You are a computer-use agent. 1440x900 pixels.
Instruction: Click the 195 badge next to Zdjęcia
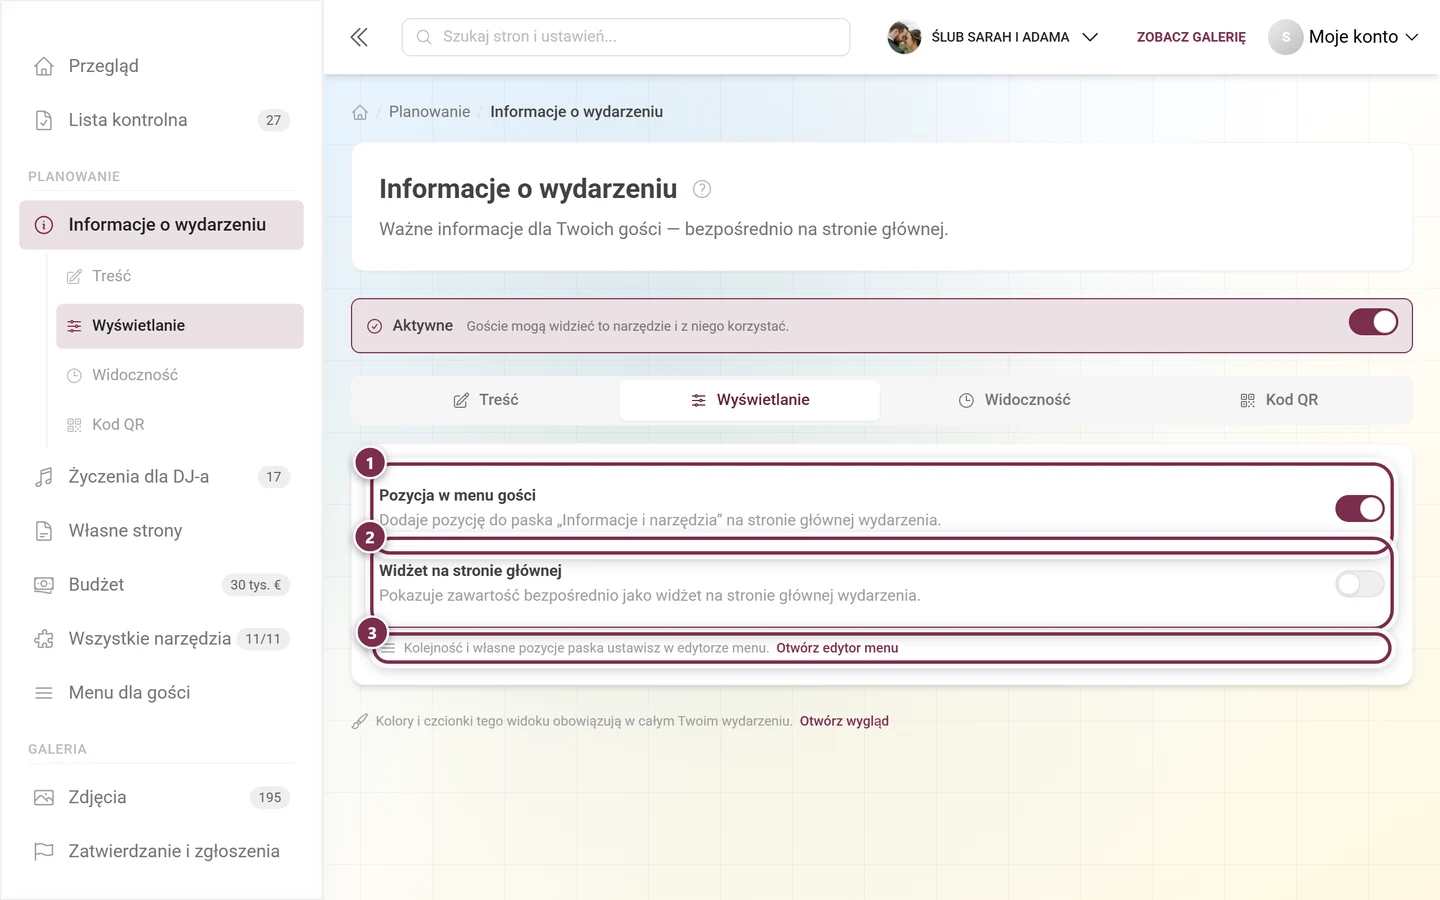(x=270, y=798)
